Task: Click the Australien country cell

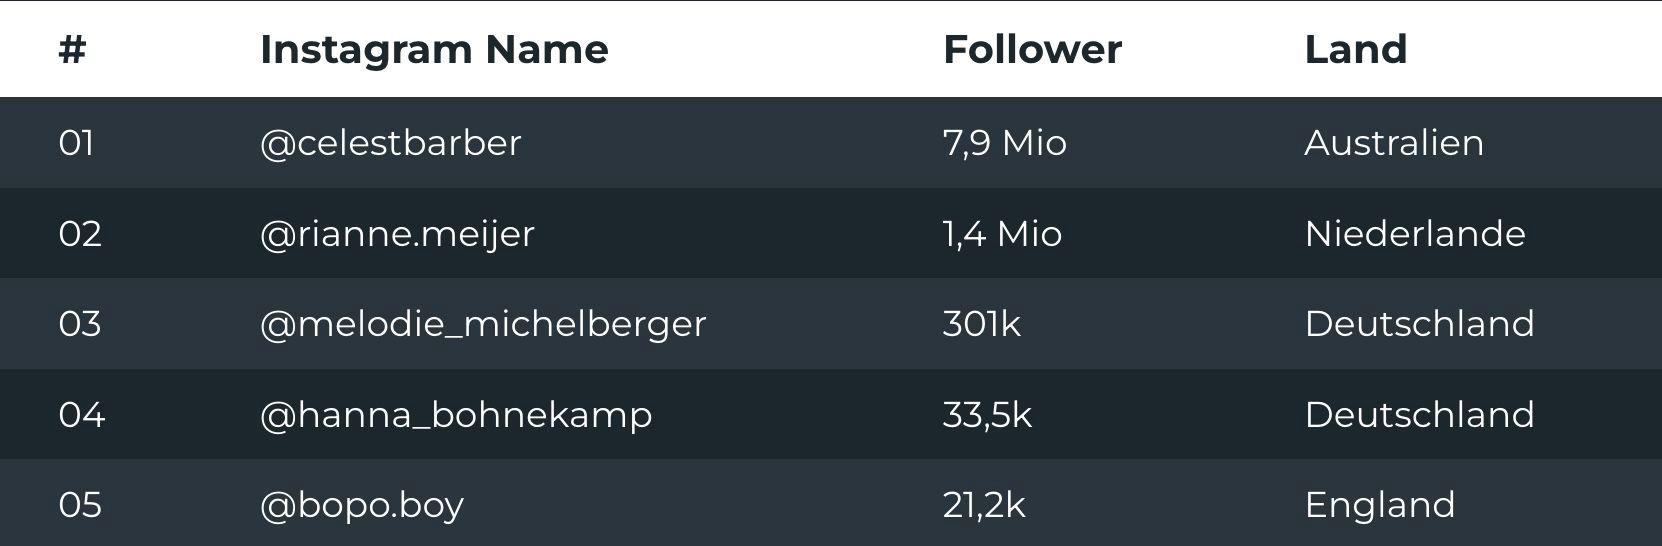Action: click(x=1394, y=143)
